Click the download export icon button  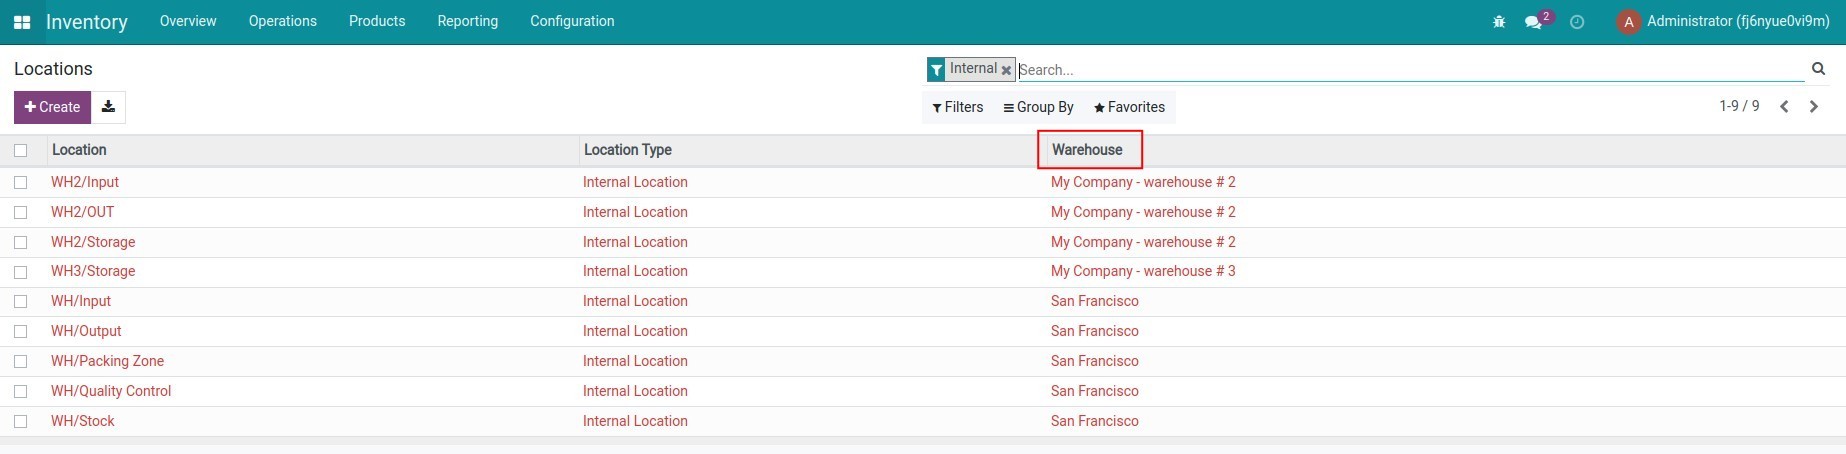point(108,107)
